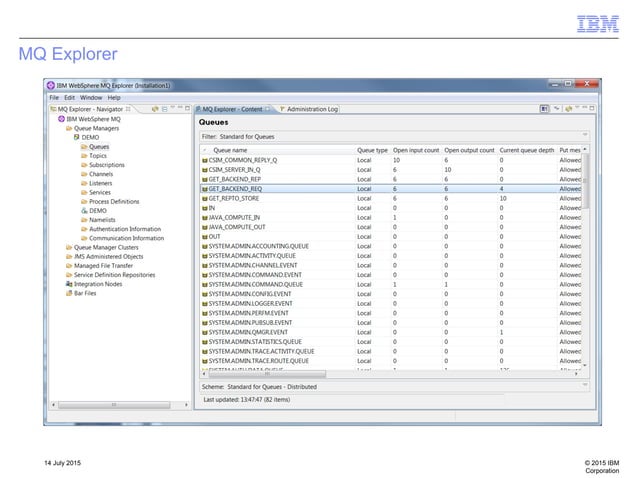Select the JMS Administered Objects folder icon
This screenshot has height=478, width=638.
pyautogui.click(x=69, y=256)
